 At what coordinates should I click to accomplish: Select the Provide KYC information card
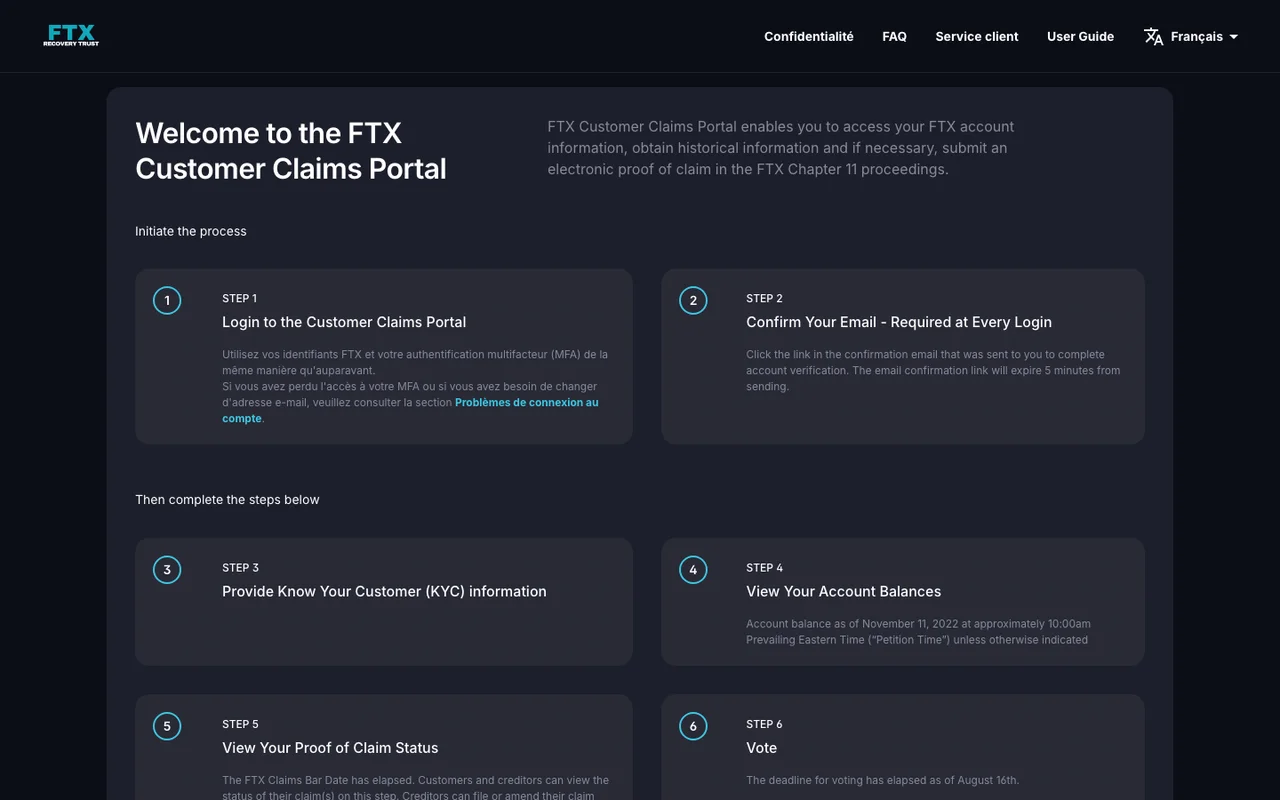point(384,602)
